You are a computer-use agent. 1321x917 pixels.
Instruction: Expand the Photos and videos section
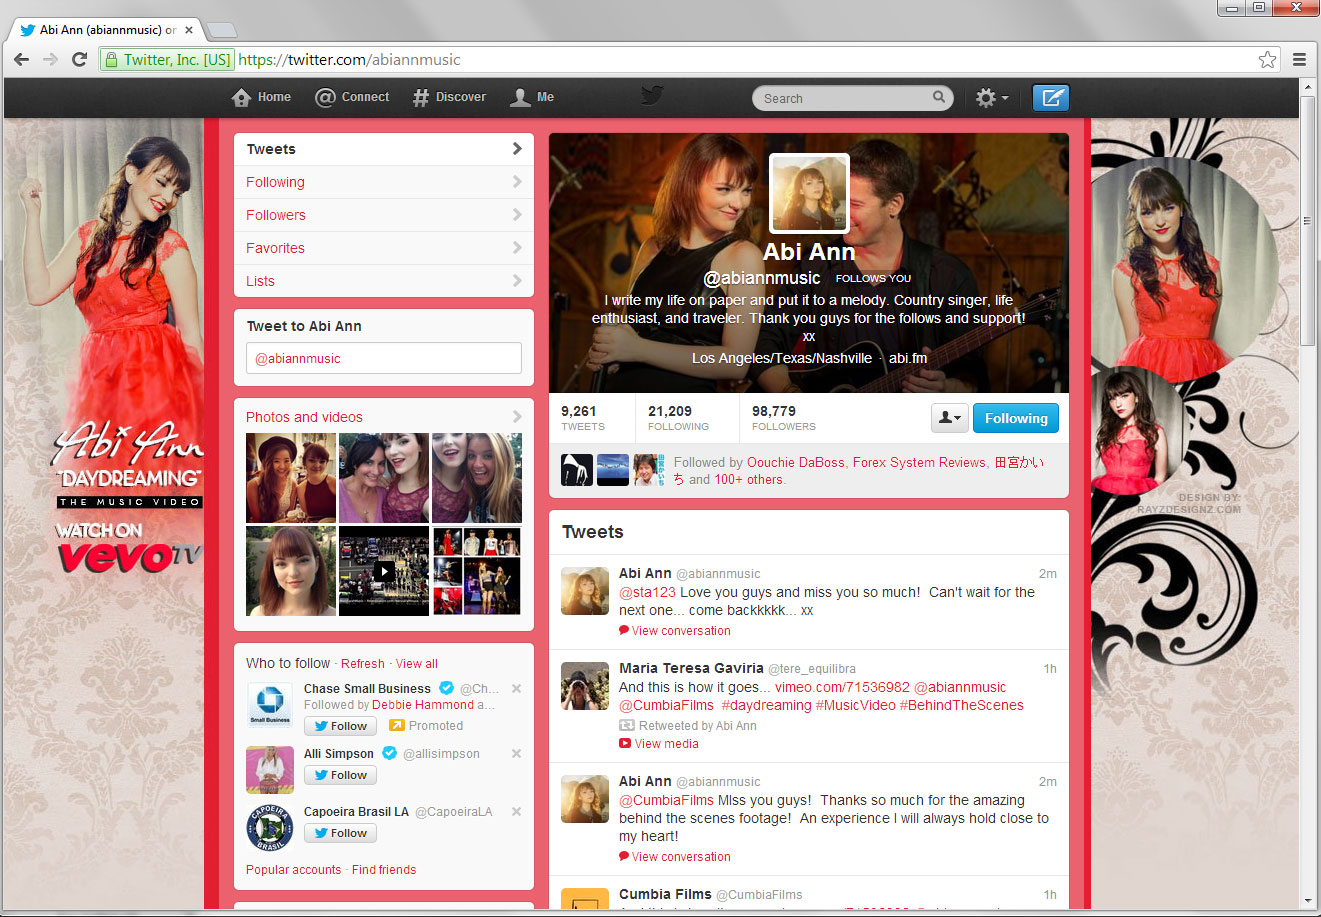coord(516,417)
